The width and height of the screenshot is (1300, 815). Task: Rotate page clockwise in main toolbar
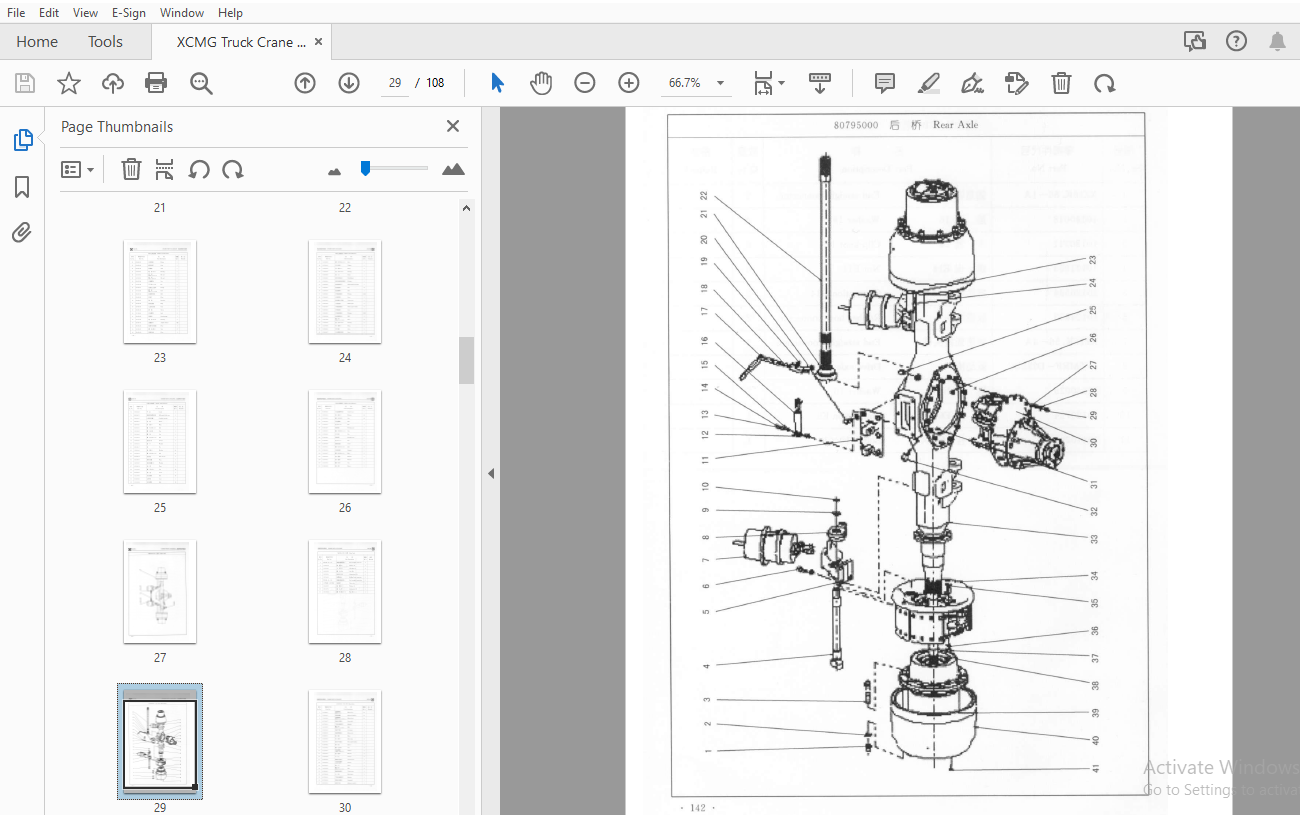(1104, 83)
